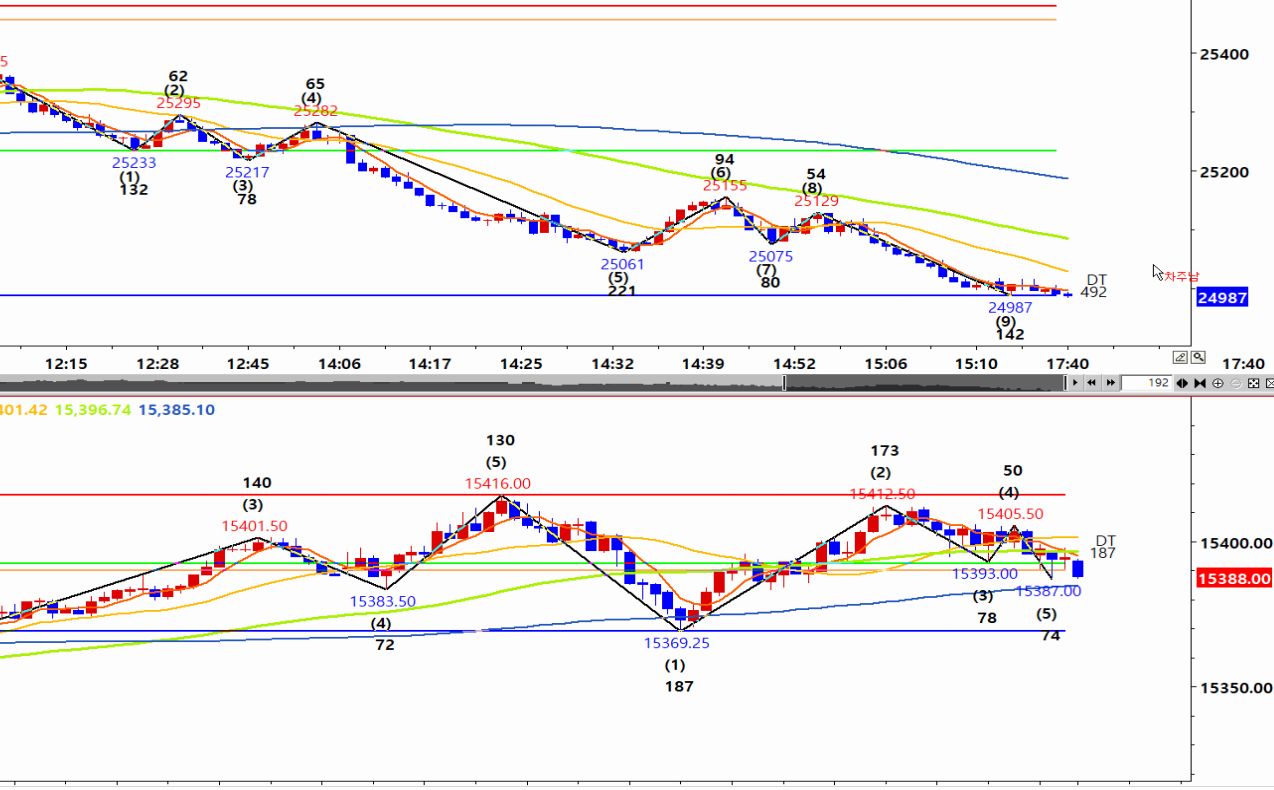This screenshot has width=1274, height=790.
Task: Click the red 15388.00 current price tag
Action: tap(1234, 578)
